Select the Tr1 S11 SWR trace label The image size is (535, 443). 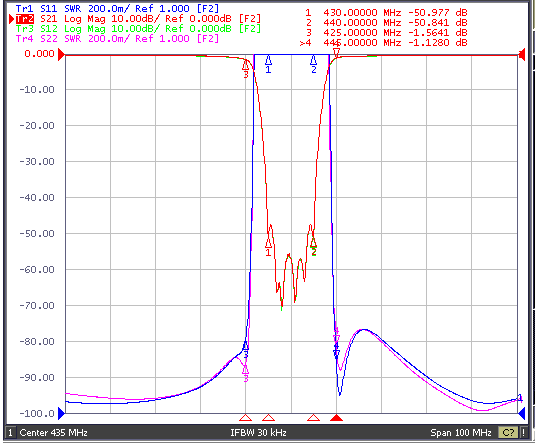coord(117,8)
